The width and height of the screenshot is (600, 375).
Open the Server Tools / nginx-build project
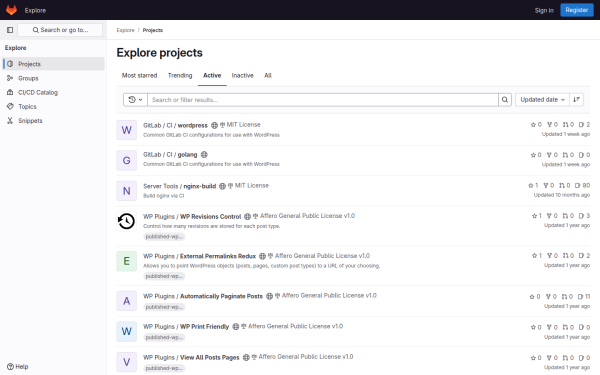click(179, 186)
